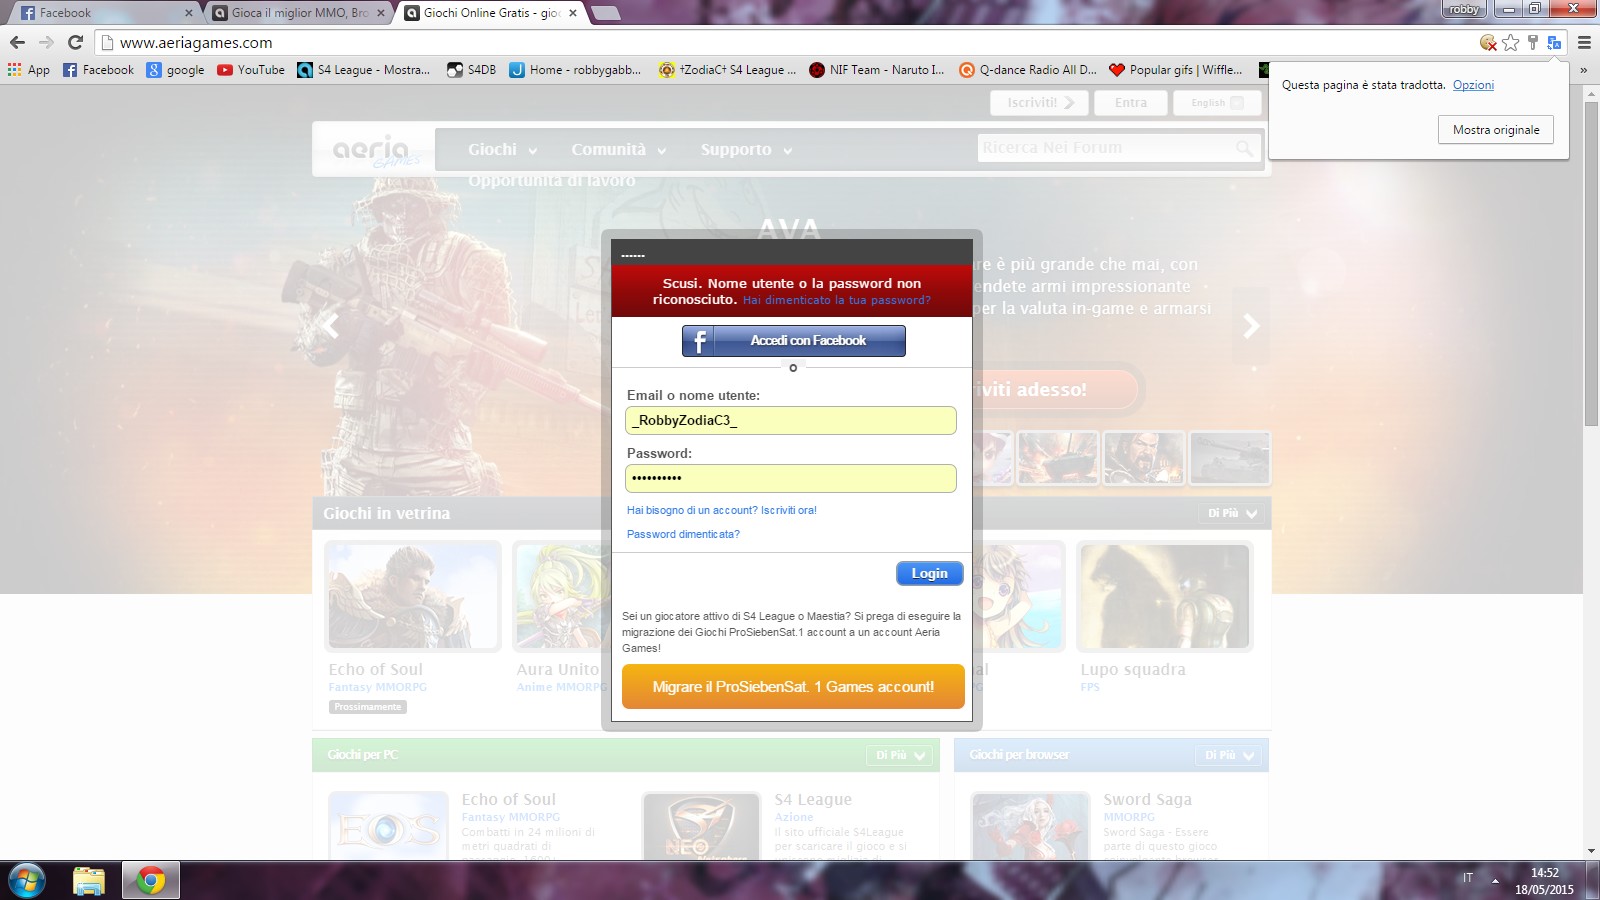Open S4DB bookmark
This screenshot has height=900, width=1600.
pyautogui.click(x=471, y=70)
